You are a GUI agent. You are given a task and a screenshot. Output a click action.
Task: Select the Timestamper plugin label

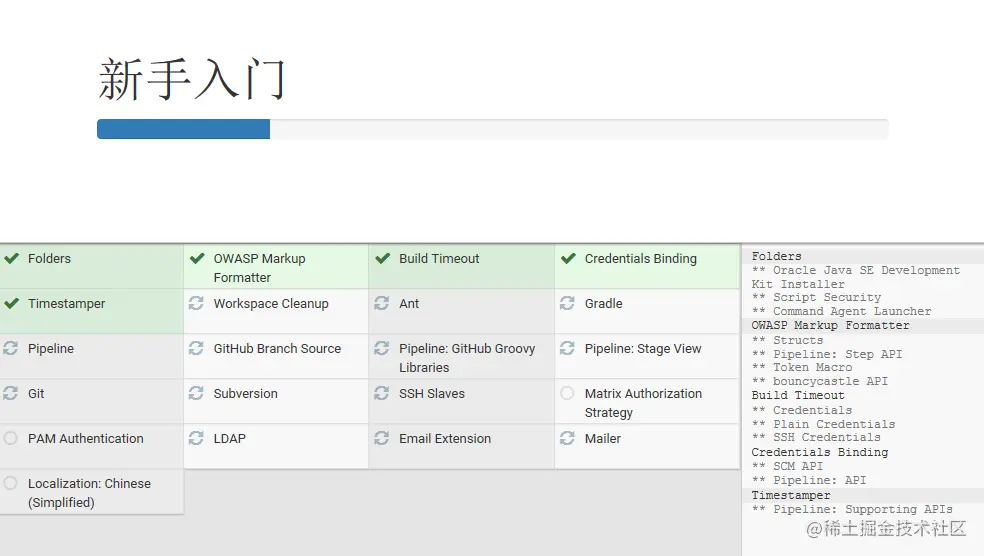(67, 304)
